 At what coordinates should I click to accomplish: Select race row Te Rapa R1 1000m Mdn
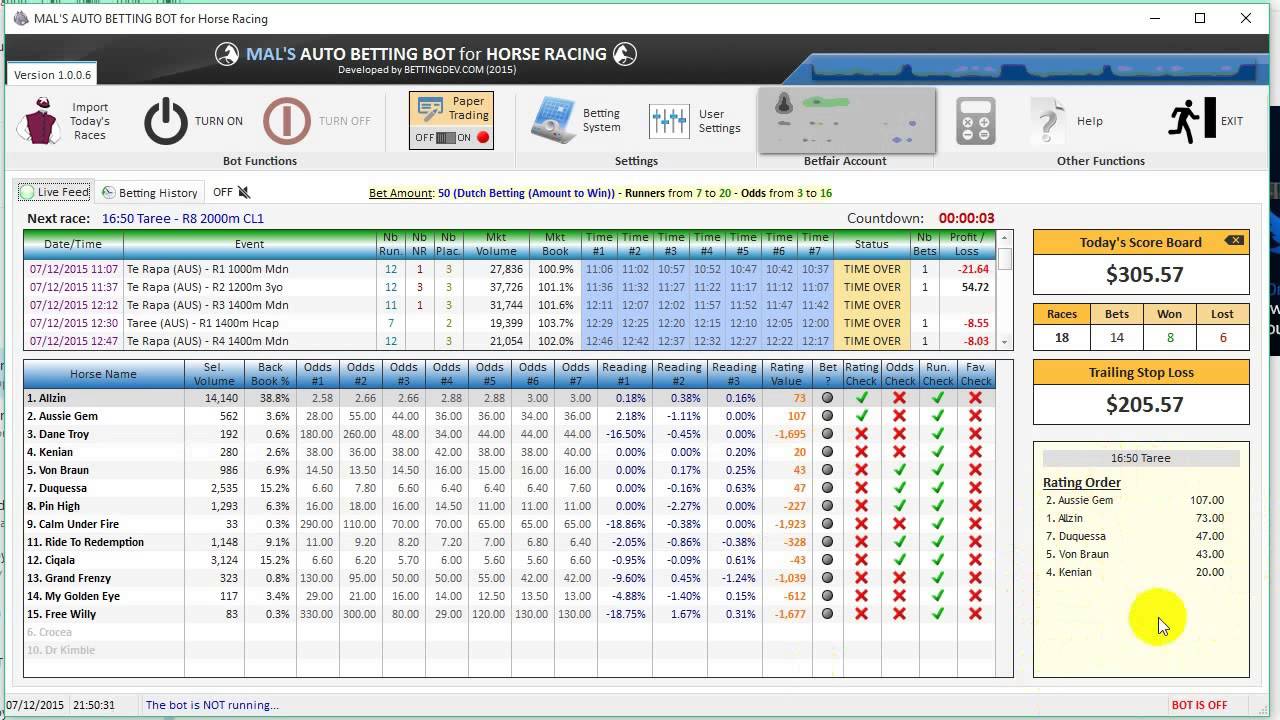pos(510,269)
